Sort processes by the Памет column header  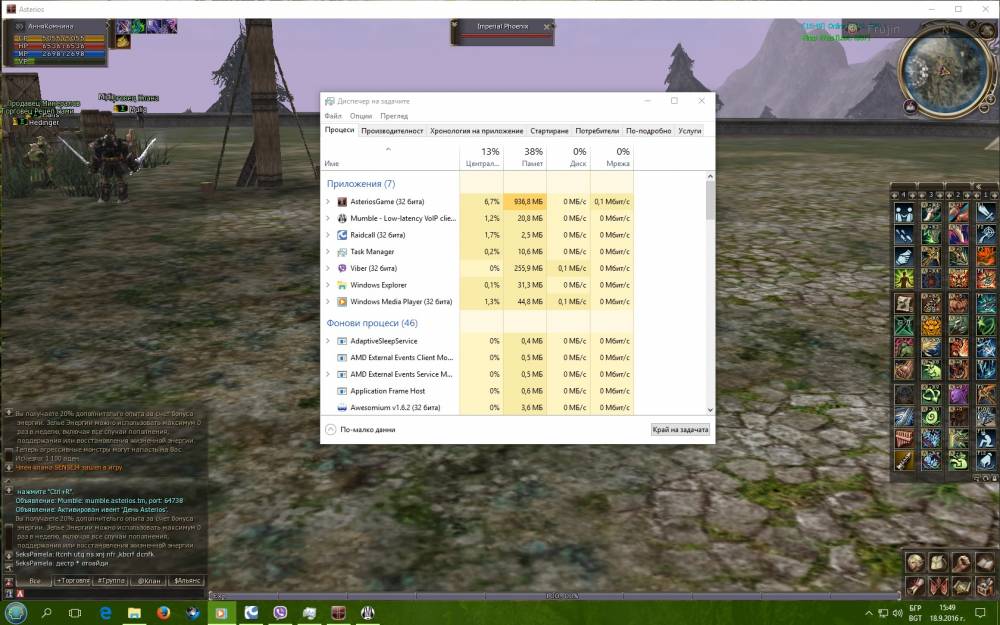tap(524, 157)
